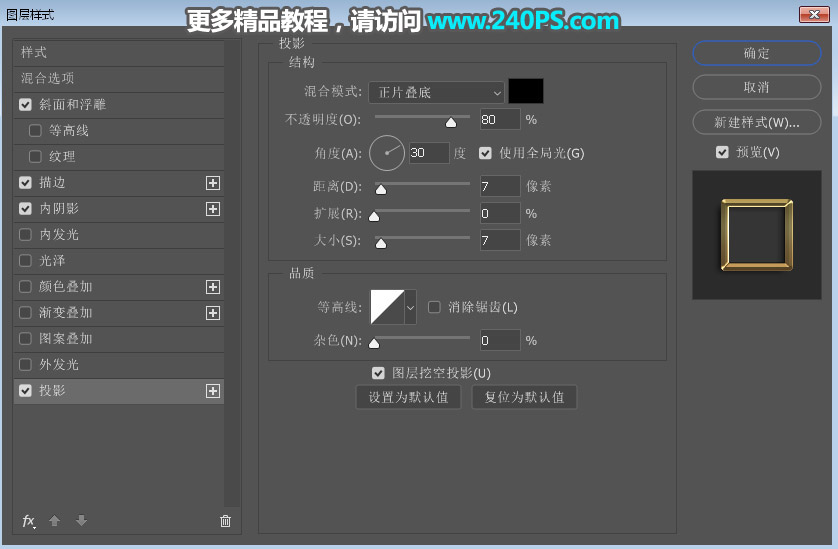838x549 pixels.
Task: Select the 内发光 row label
Action: [59, 235]
